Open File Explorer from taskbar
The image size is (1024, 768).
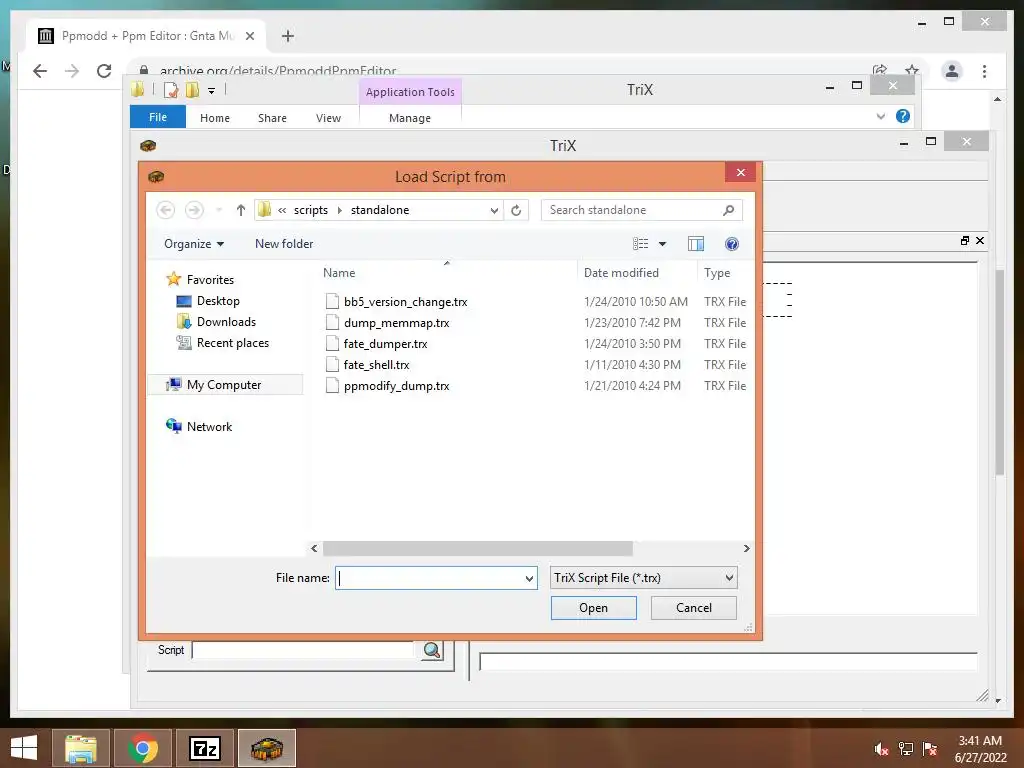[81, 748]
